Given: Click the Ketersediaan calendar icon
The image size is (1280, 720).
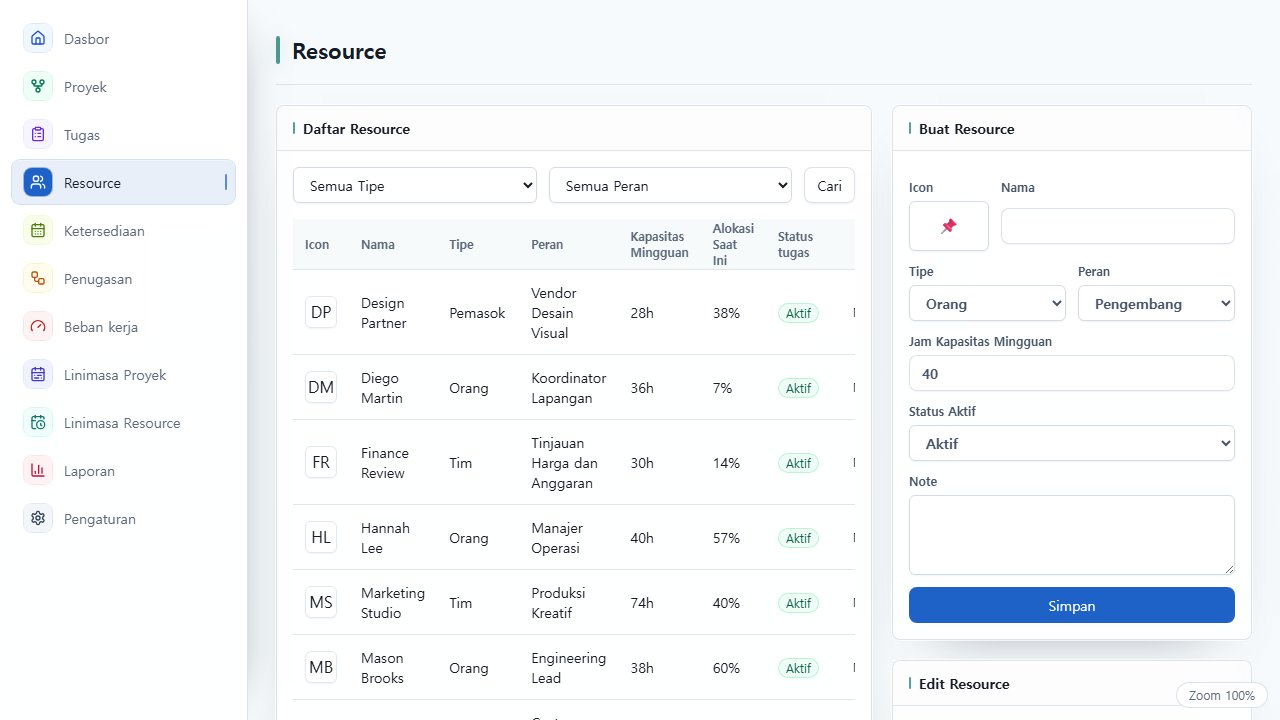Looking at the screenshot, I should pyautogui.click(x=38, y=231).
